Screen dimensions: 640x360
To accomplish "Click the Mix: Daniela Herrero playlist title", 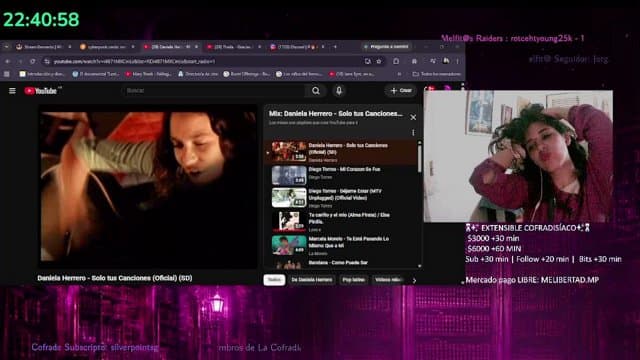I will tap(336, 113).
